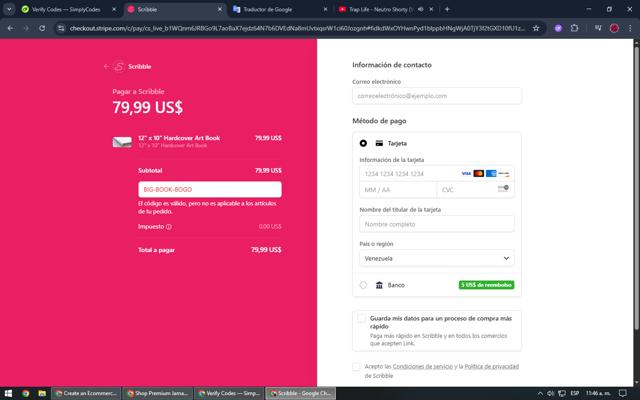Switch to Create an Ecommerce taskbar window

pyautogui.click(x=86, y=393)
